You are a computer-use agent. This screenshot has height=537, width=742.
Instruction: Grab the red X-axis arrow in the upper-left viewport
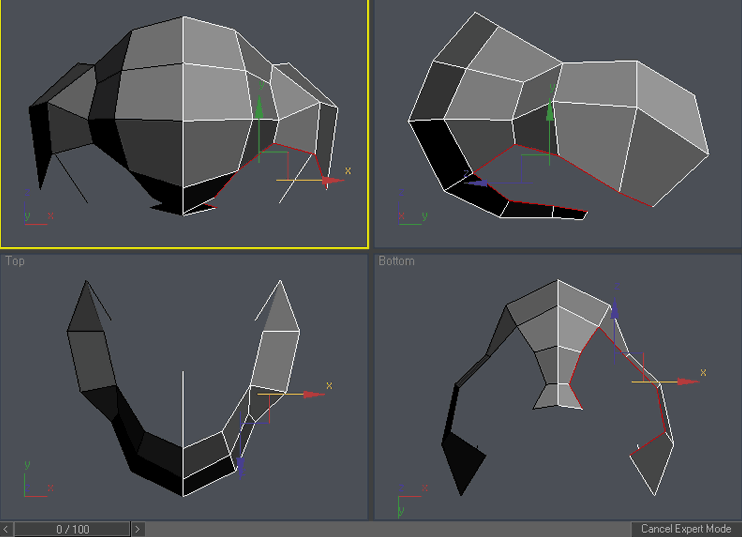328,180
